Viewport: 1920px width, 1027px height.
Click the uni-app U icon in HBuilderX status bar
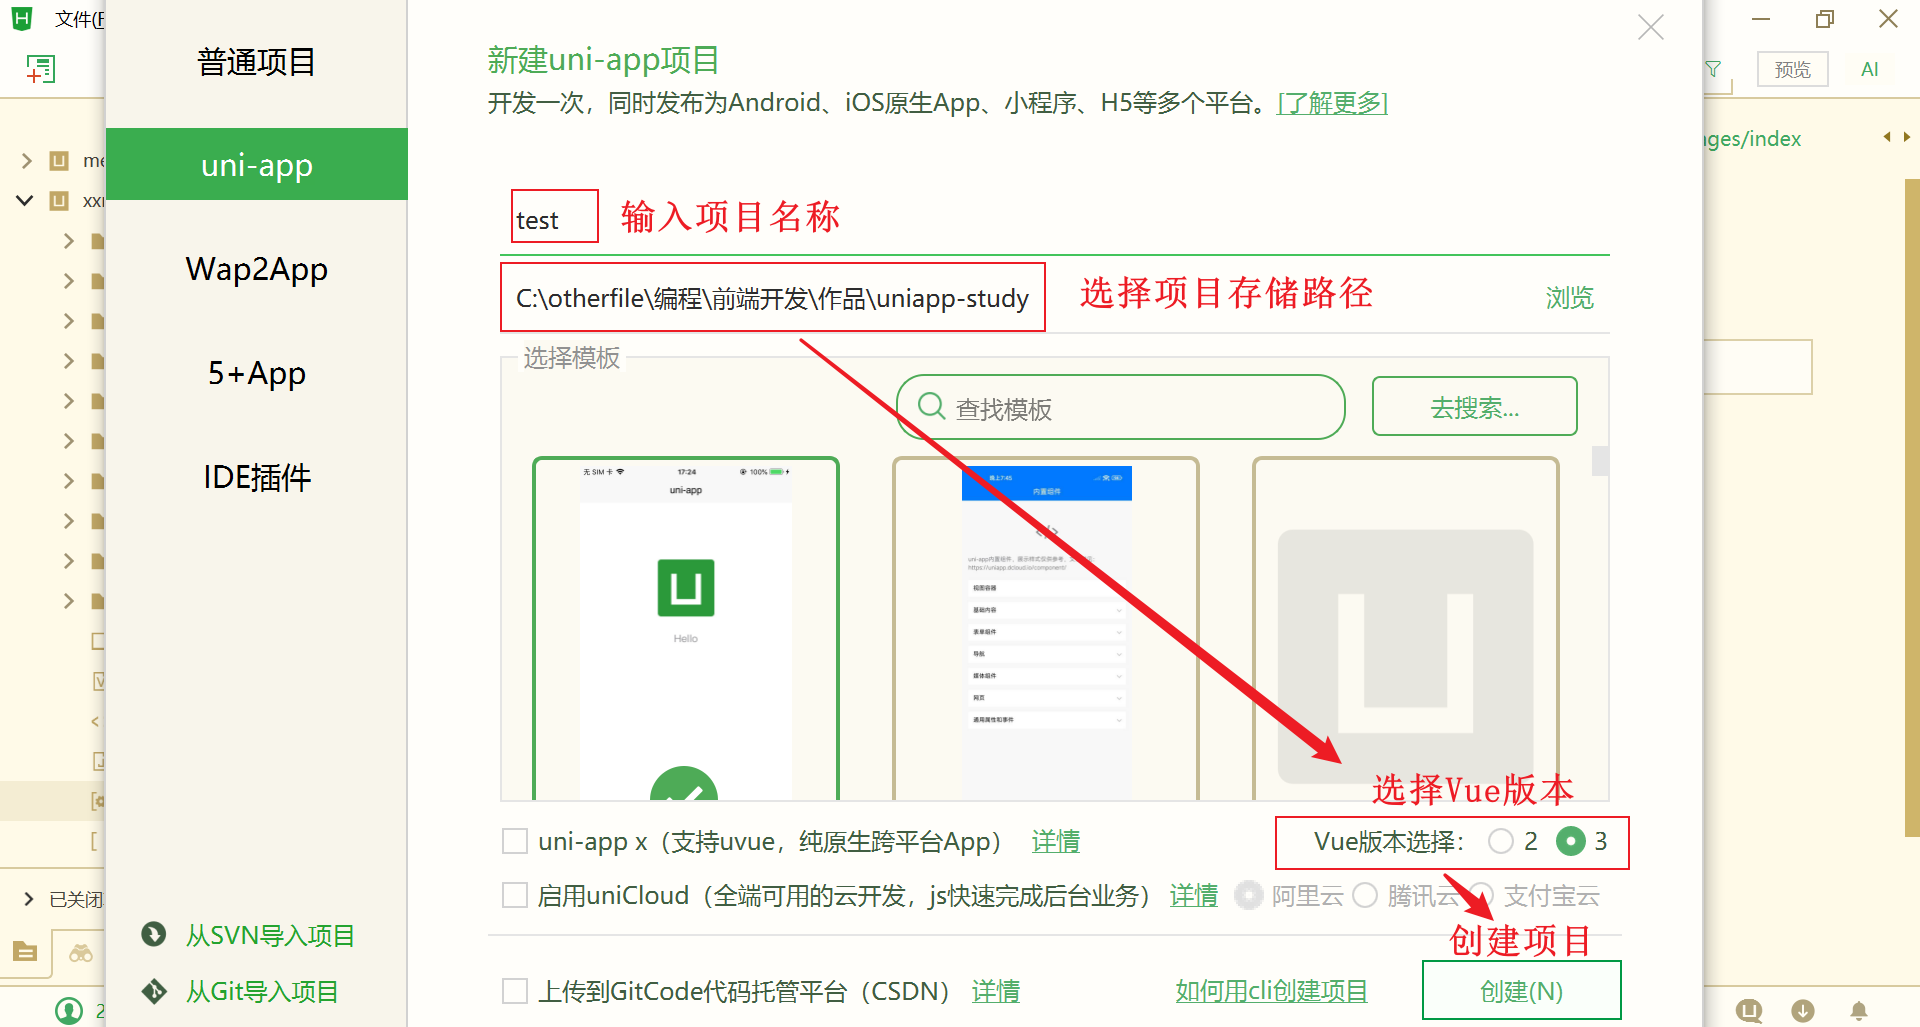[1749, 1011]
